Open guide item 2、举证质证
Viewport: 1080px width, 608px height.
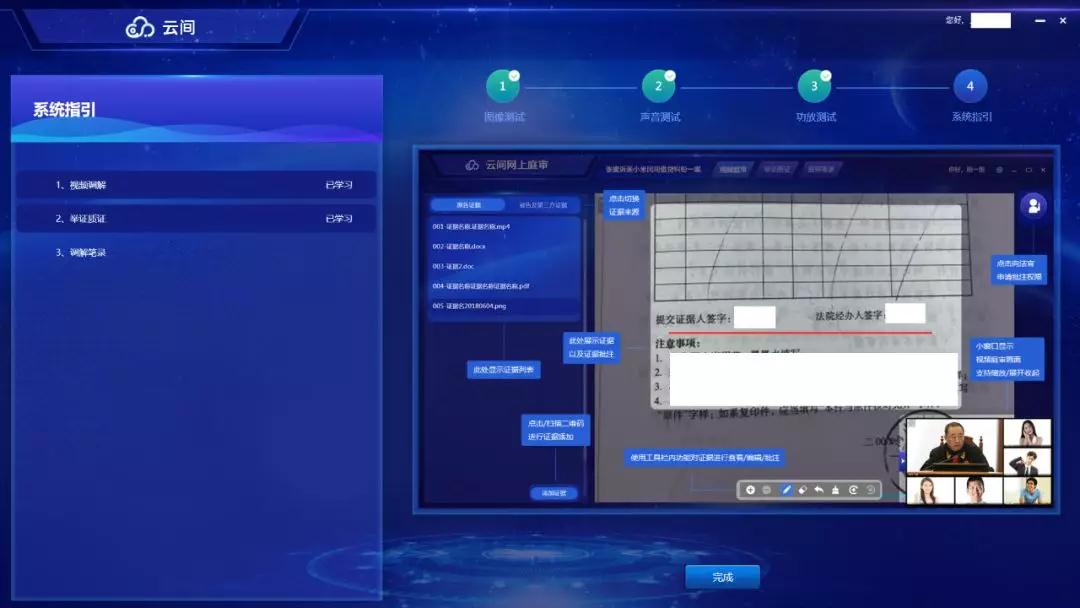[196, 218]
